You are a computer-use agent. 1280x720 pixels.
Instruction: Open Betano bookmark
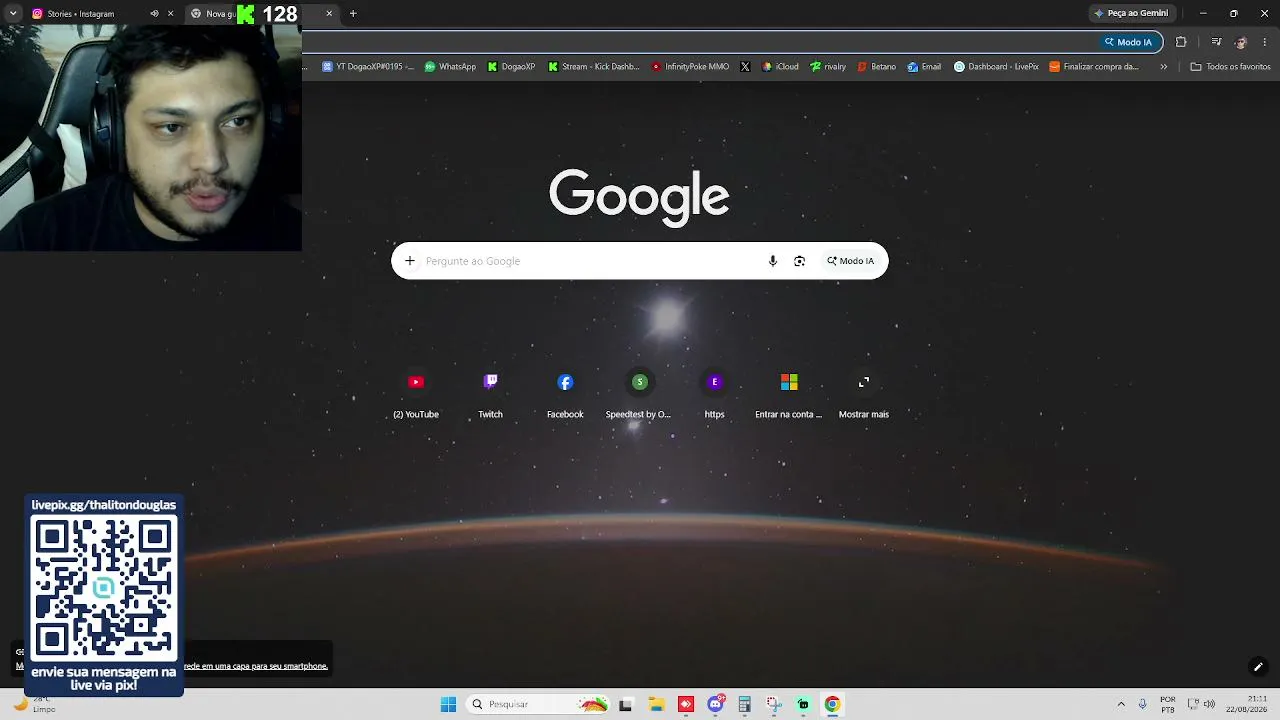click(876, 67)
